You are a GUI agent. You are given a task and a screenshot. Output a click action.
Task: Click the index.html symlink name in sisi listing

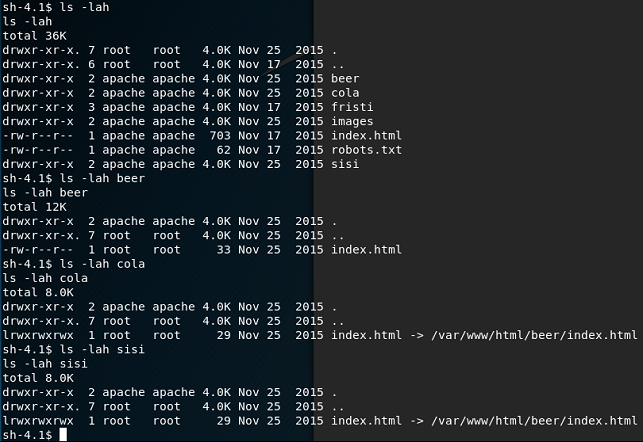click(x=366, y=421)
